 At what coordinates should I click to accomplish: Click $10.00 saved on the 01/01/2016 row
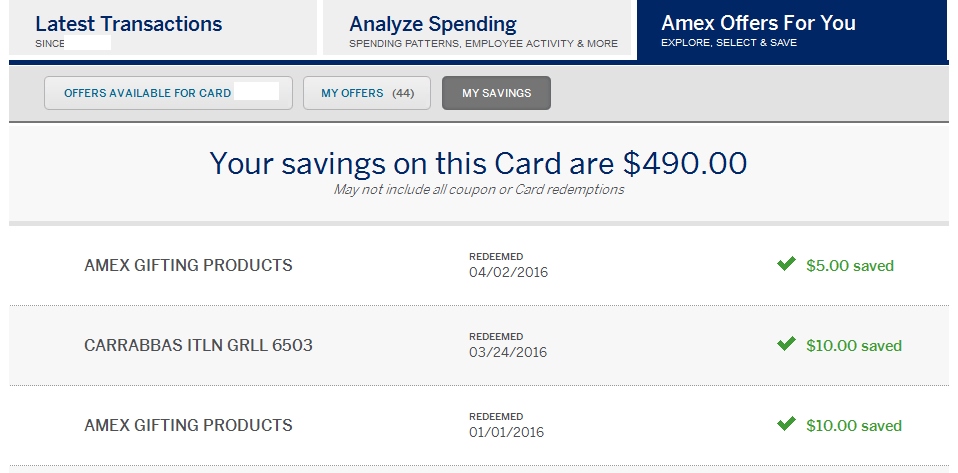(x=854, y=426)
